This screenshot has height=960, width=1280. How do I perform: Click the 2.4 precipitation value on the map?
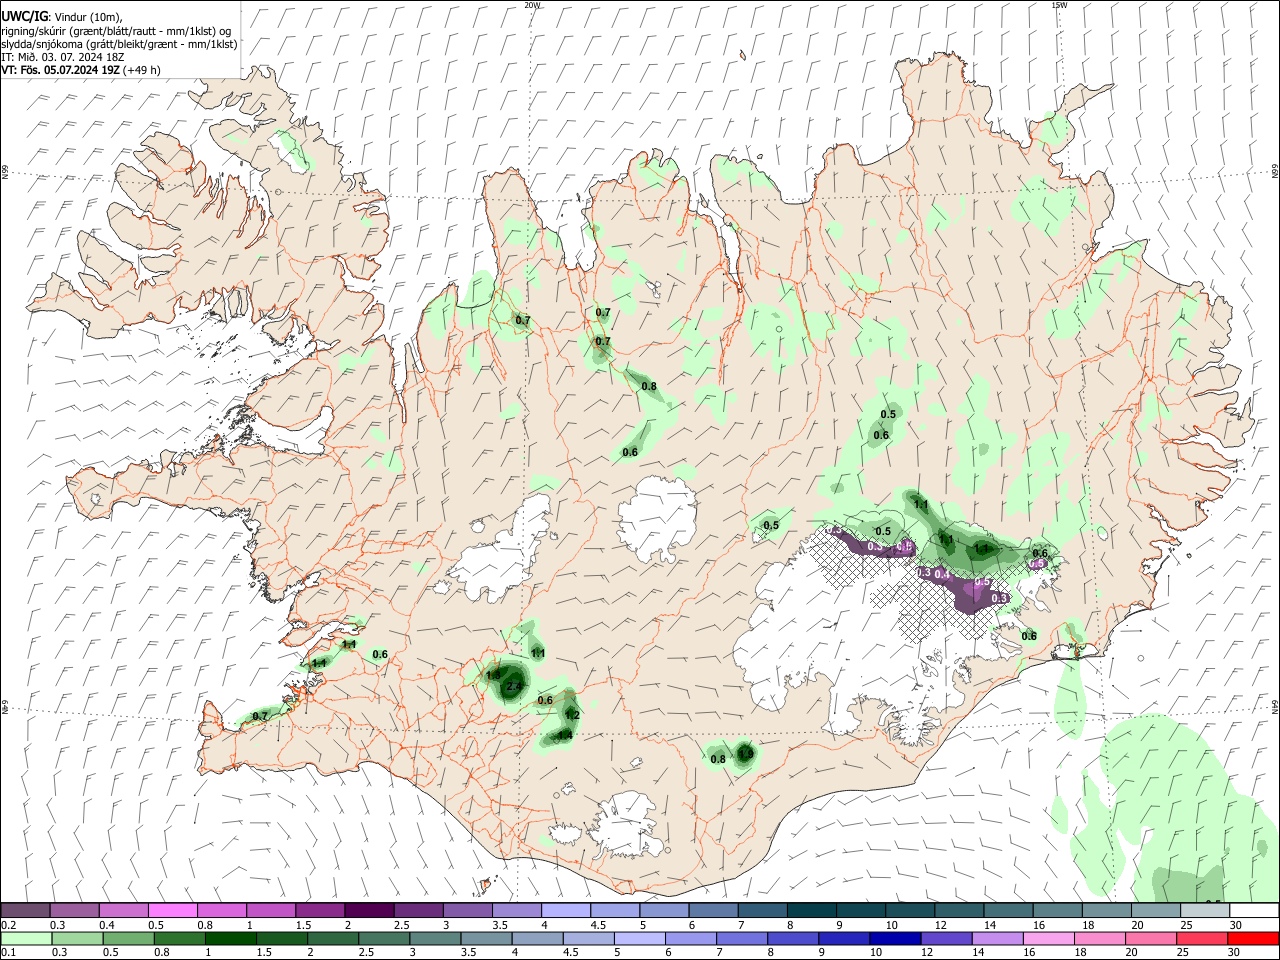513,687
